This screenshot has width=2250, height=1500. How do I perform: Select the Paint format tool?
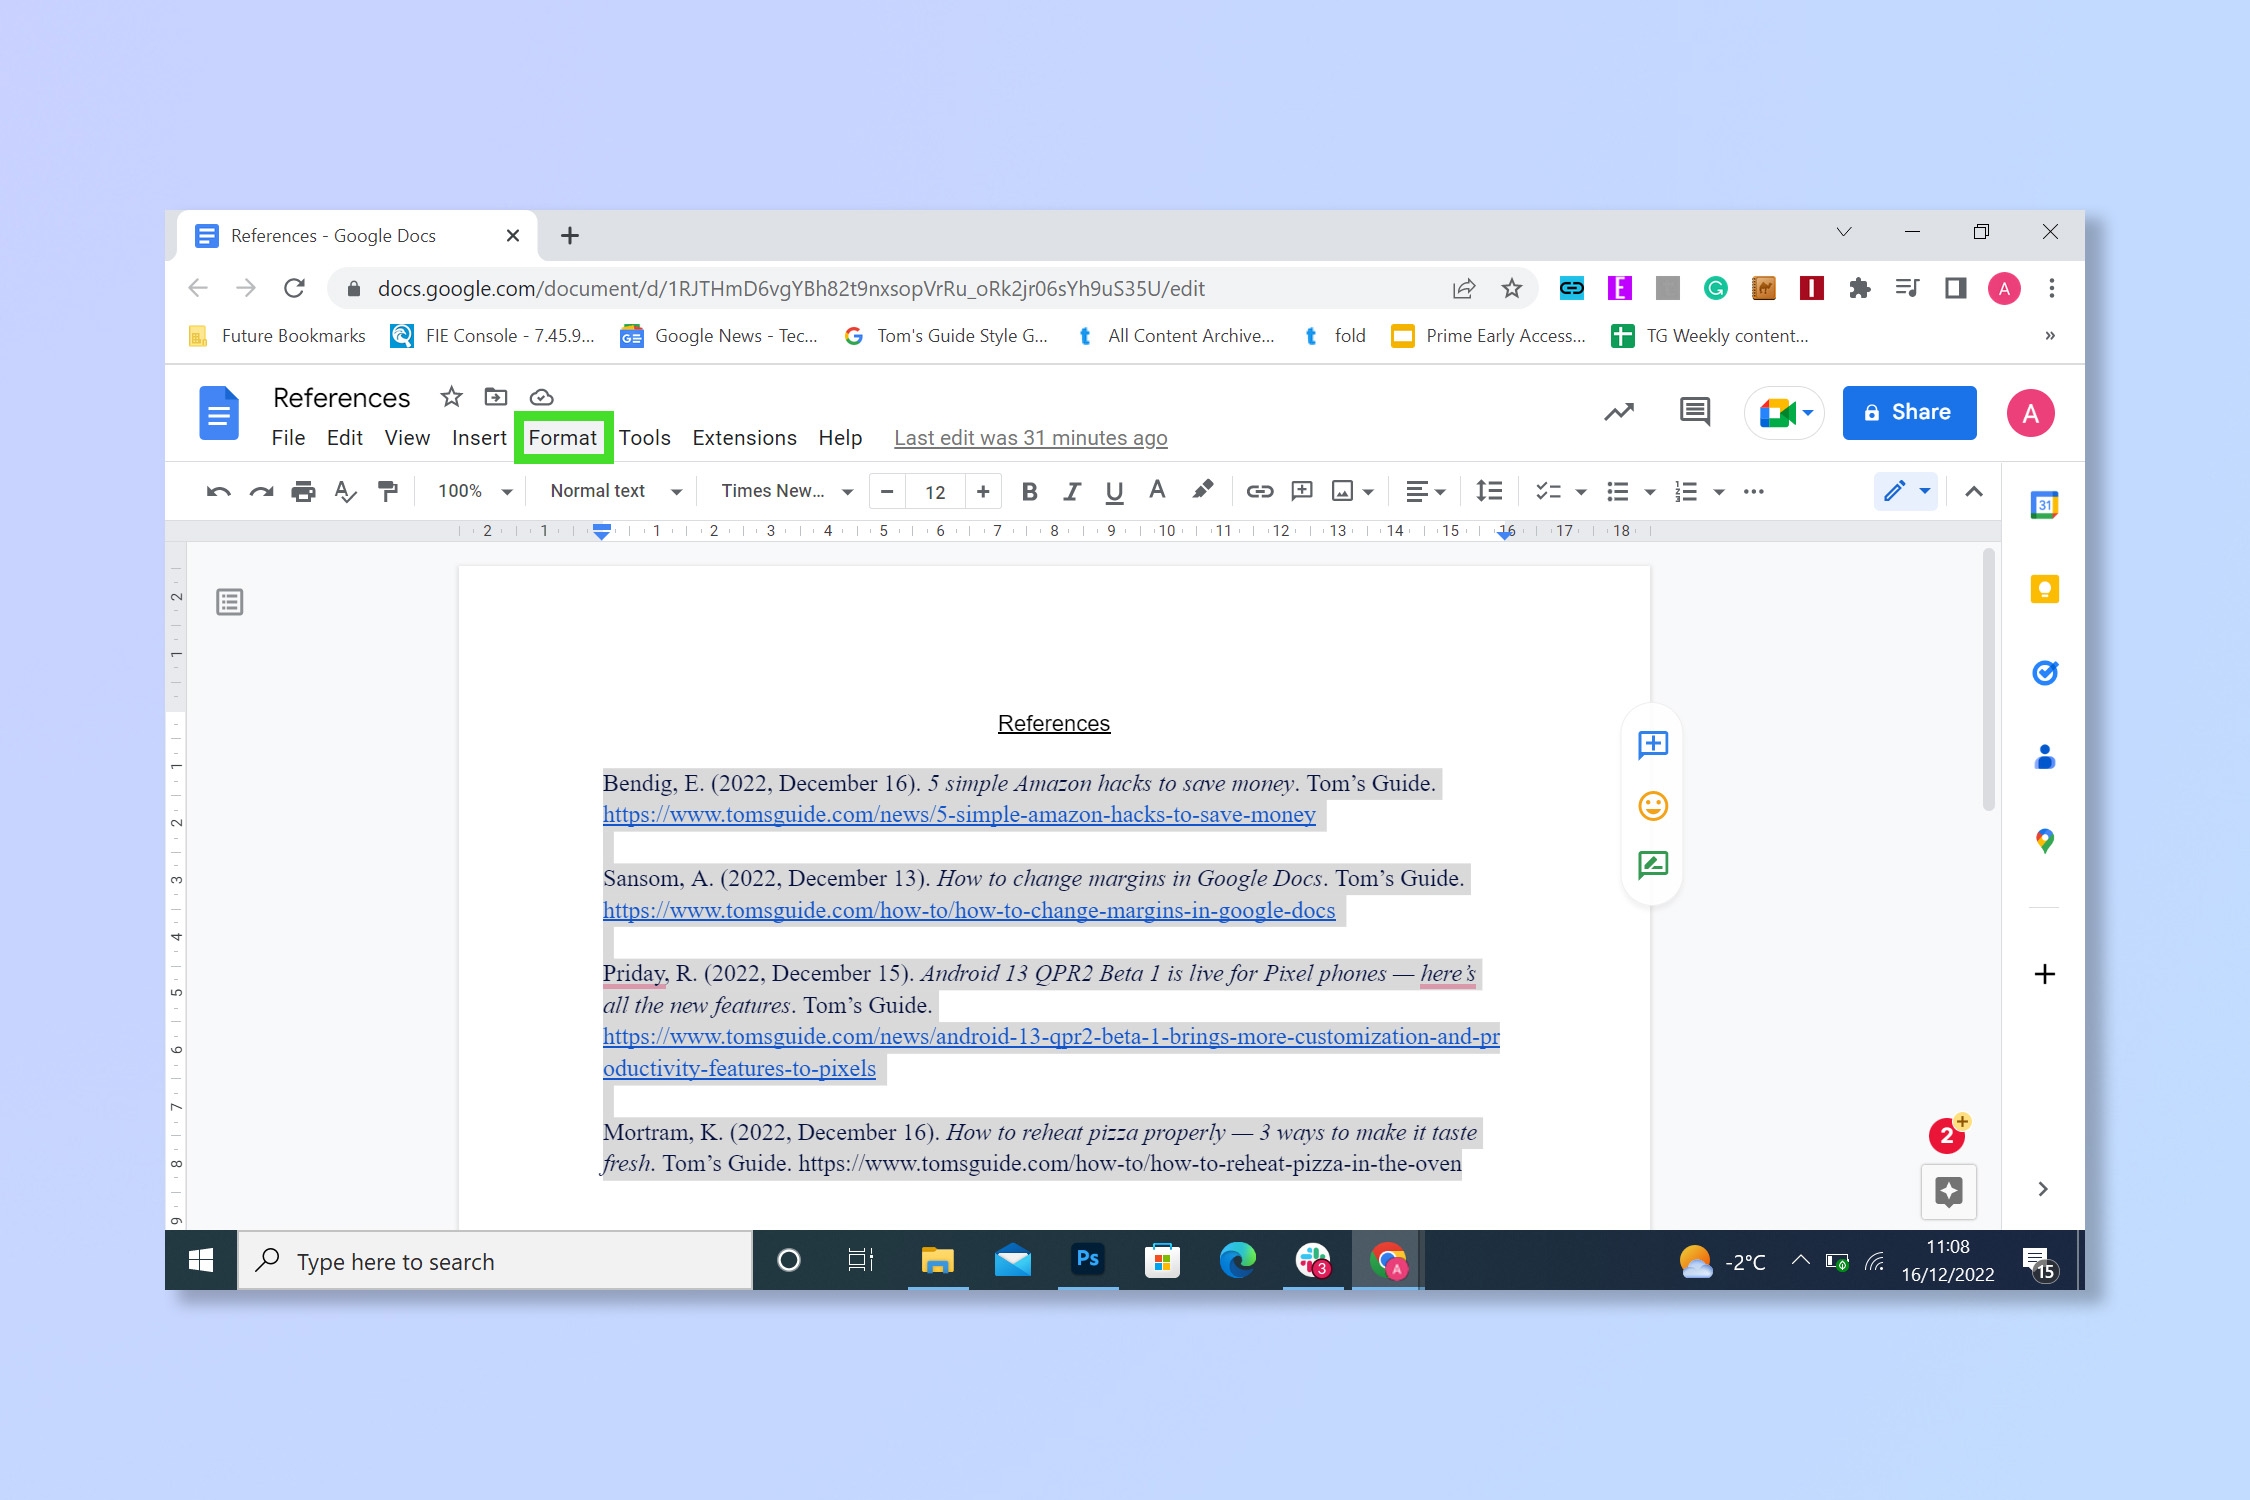point(388,491)
